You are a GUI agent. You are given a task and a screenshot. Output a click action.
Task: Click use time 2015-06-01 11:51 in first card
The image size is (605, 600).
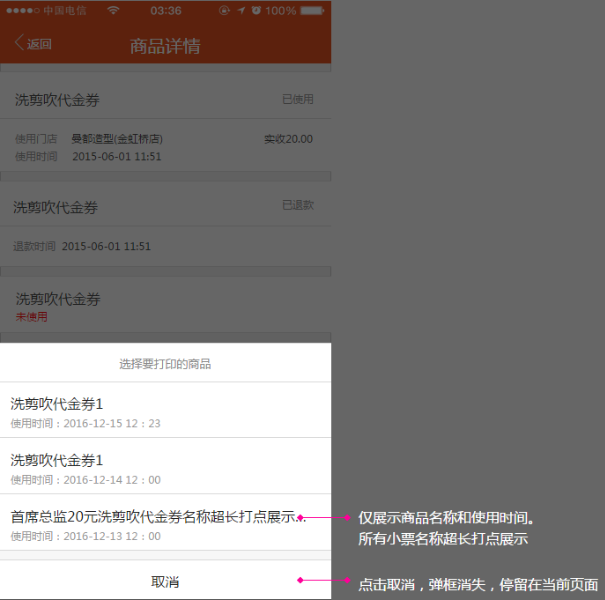pyautogui.click(x=117, y=156)
